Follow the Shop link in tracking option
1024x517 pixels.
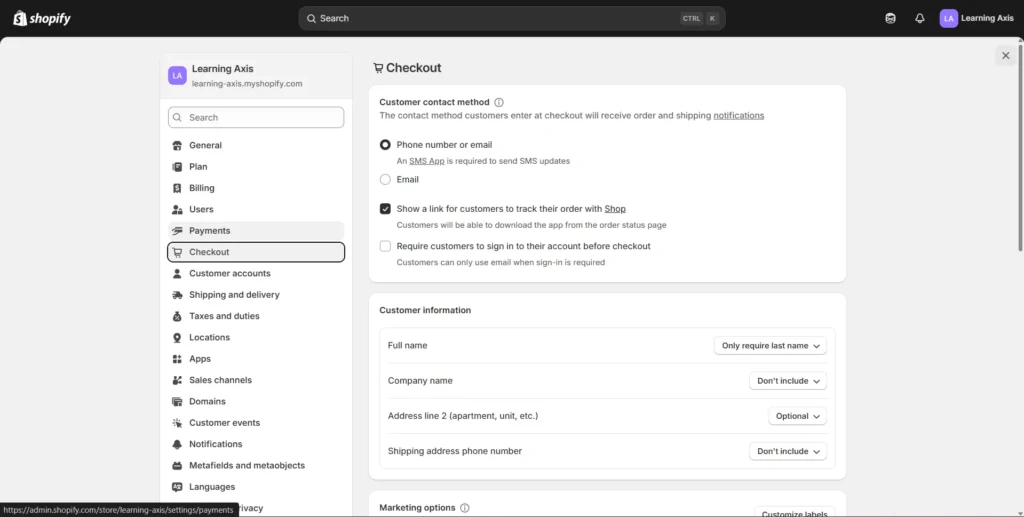615,209
